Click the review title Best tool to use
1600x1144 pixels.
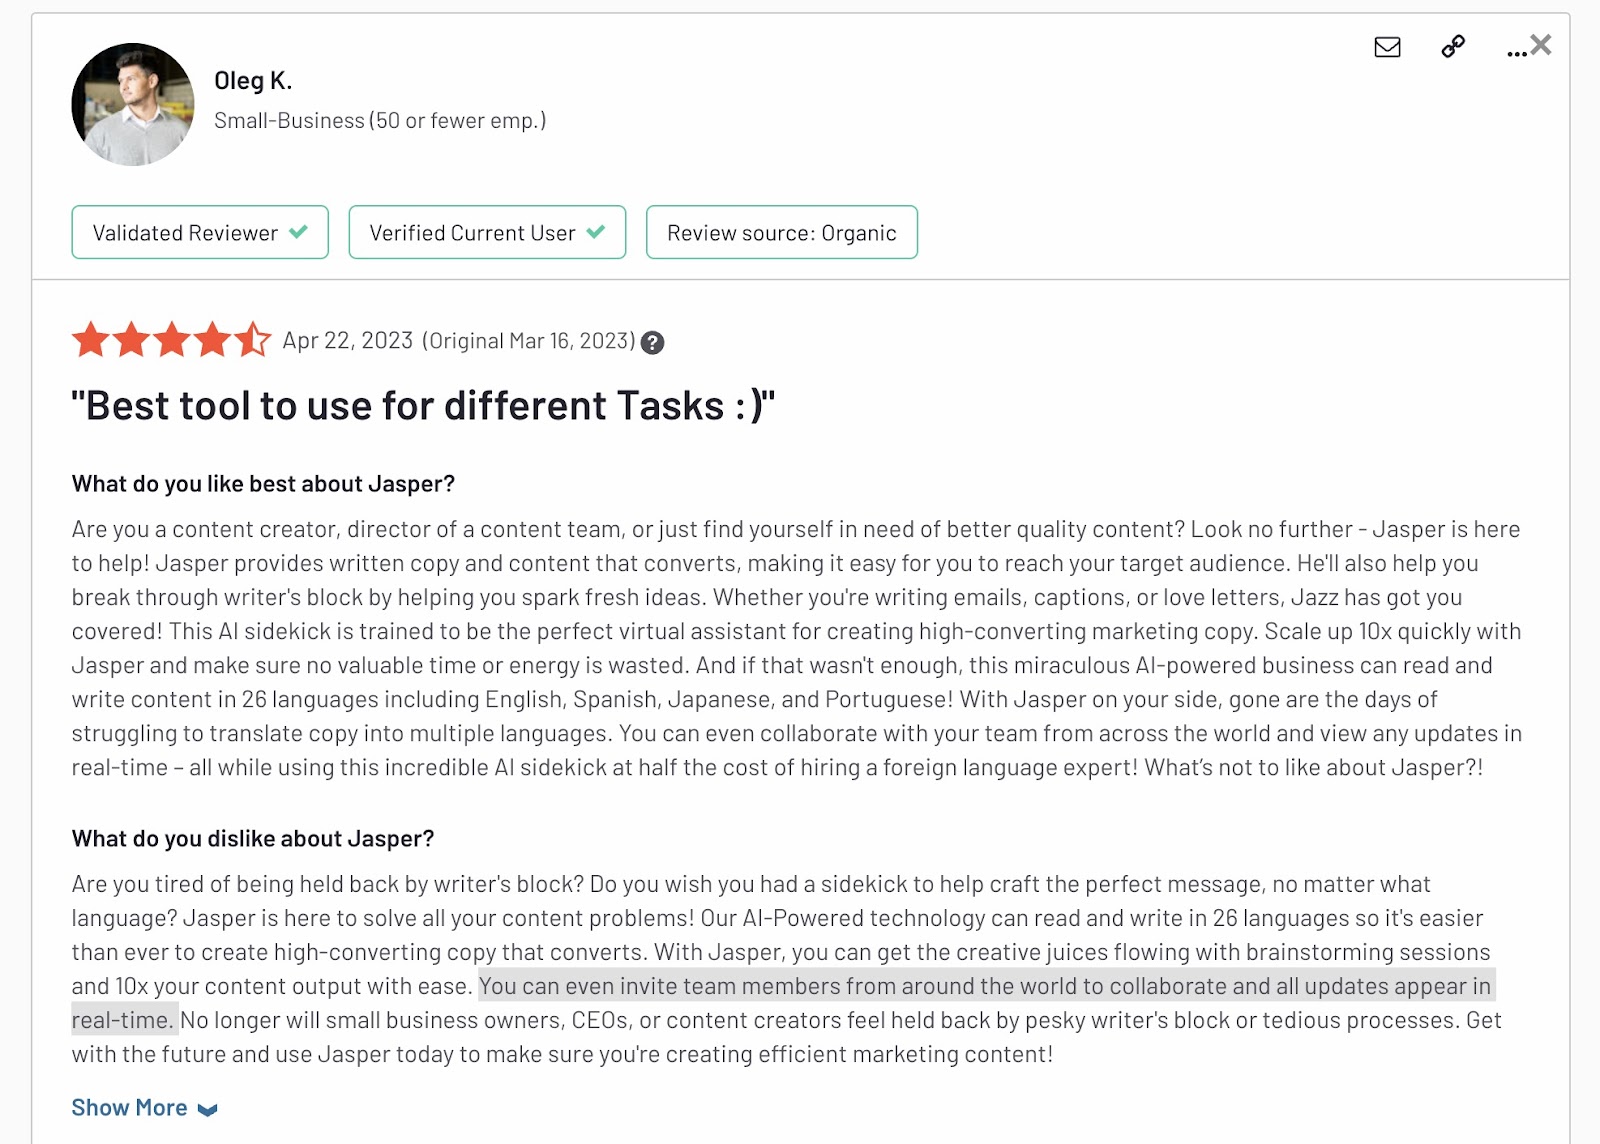[x=423, y=406]
